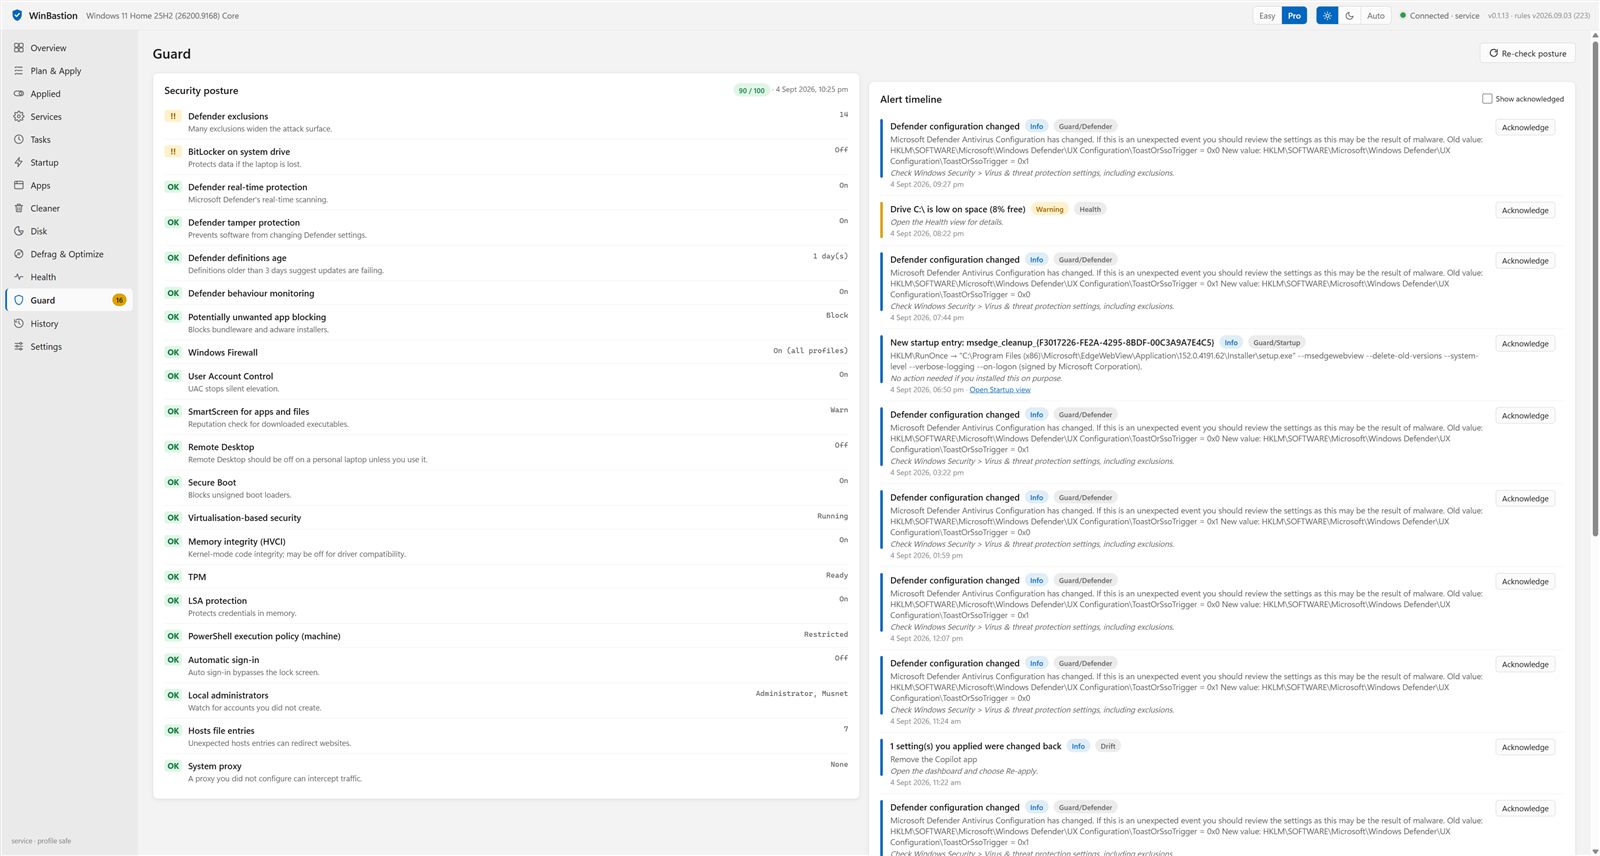
Task: Click the Tasks clock icon
Action: [x=19, y=140]
